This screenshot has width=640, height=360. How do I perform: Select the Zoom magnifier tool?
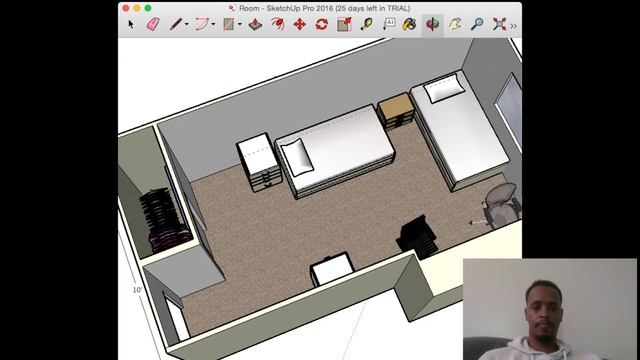click(477, 24)
